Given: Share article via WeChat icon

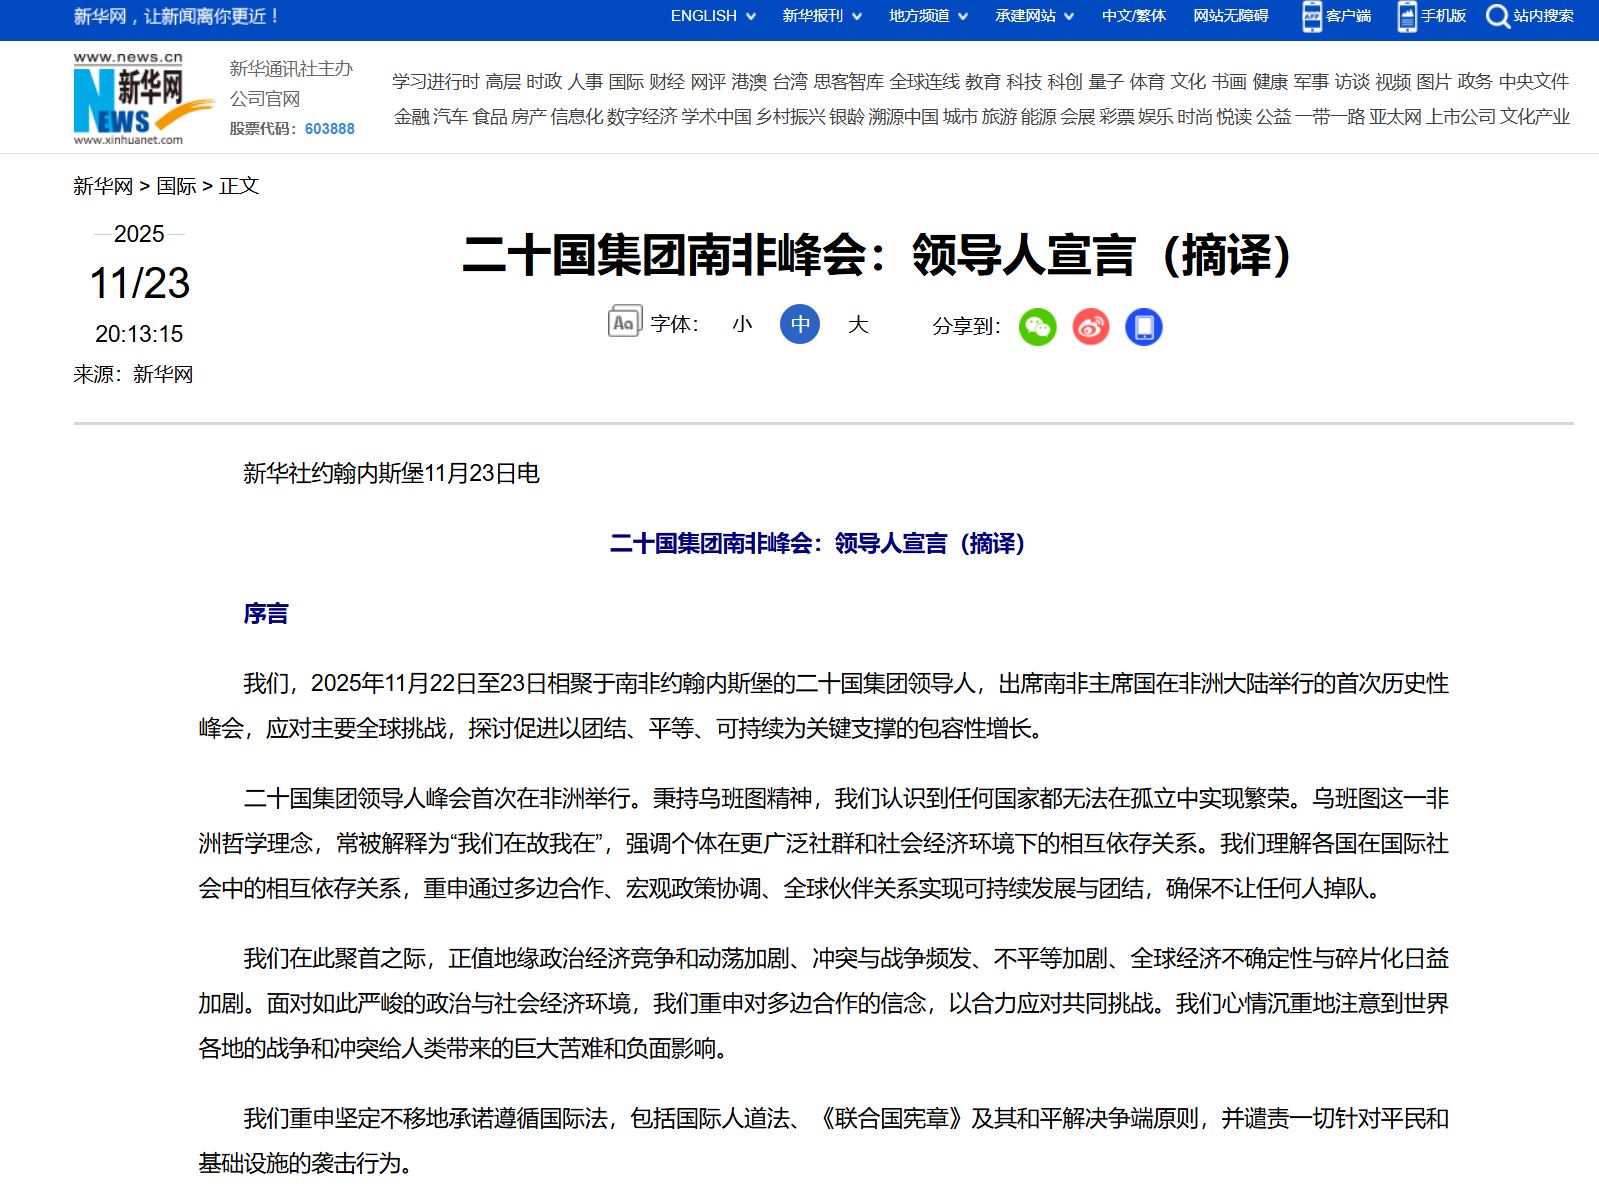Looking at the screenshot, I should 1037,327.
